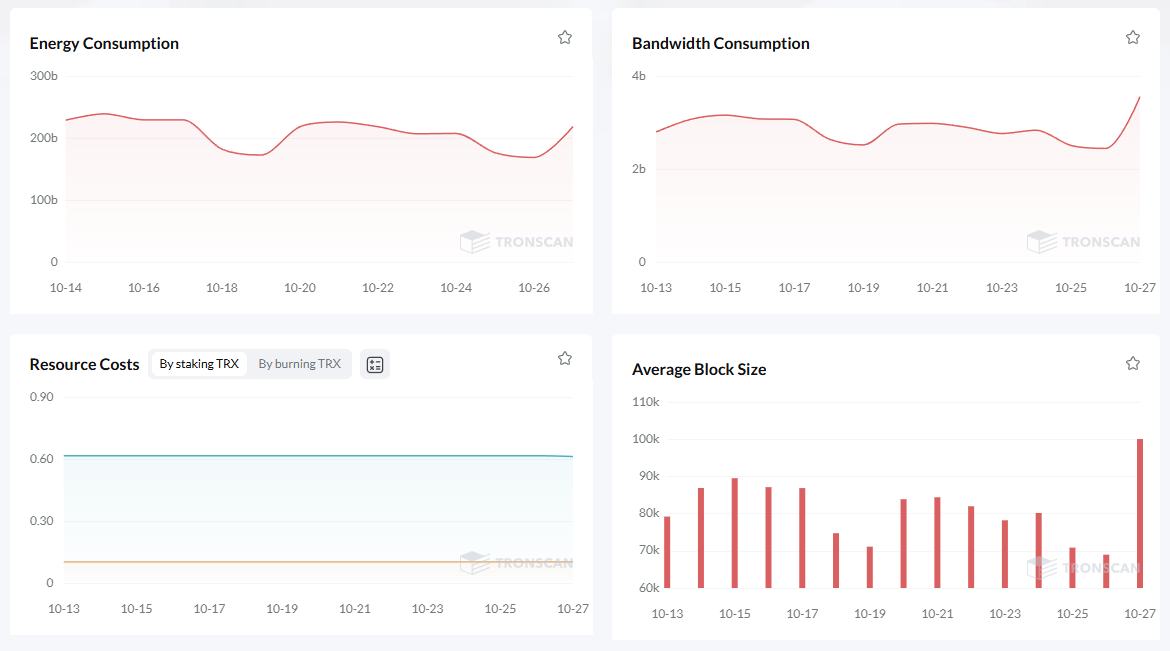Screen dimensions: 1170x651
Task: Click the star icon on Resource Costs
Action: 565,358
